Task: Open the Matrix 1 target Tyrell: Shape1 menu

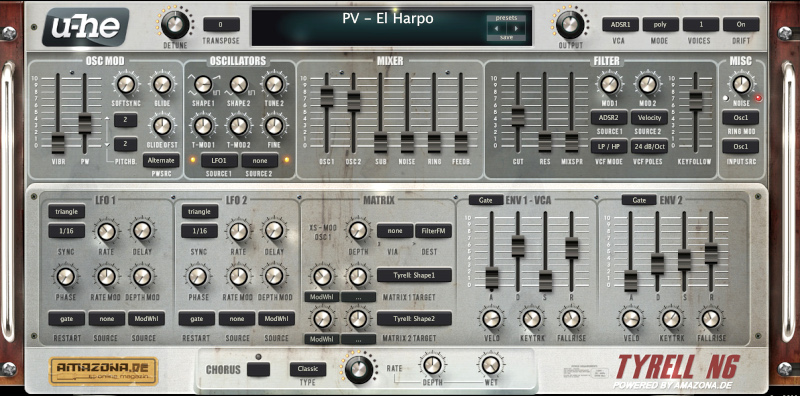Action: [x=414, y=275]
